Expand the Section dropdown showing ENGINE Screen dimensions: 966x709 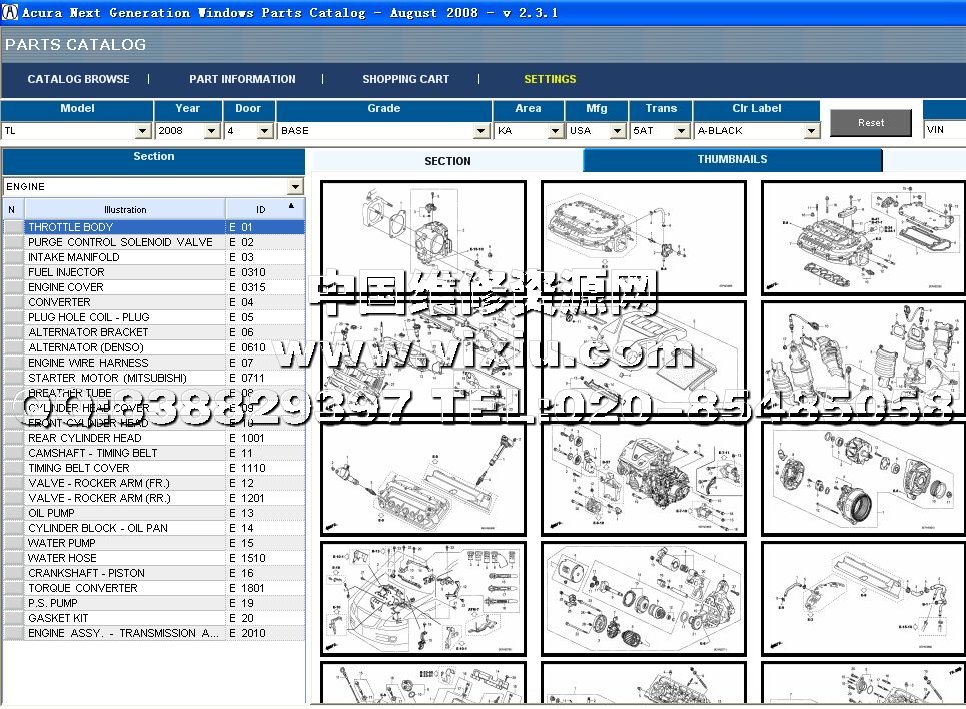(x=294, y=187)
